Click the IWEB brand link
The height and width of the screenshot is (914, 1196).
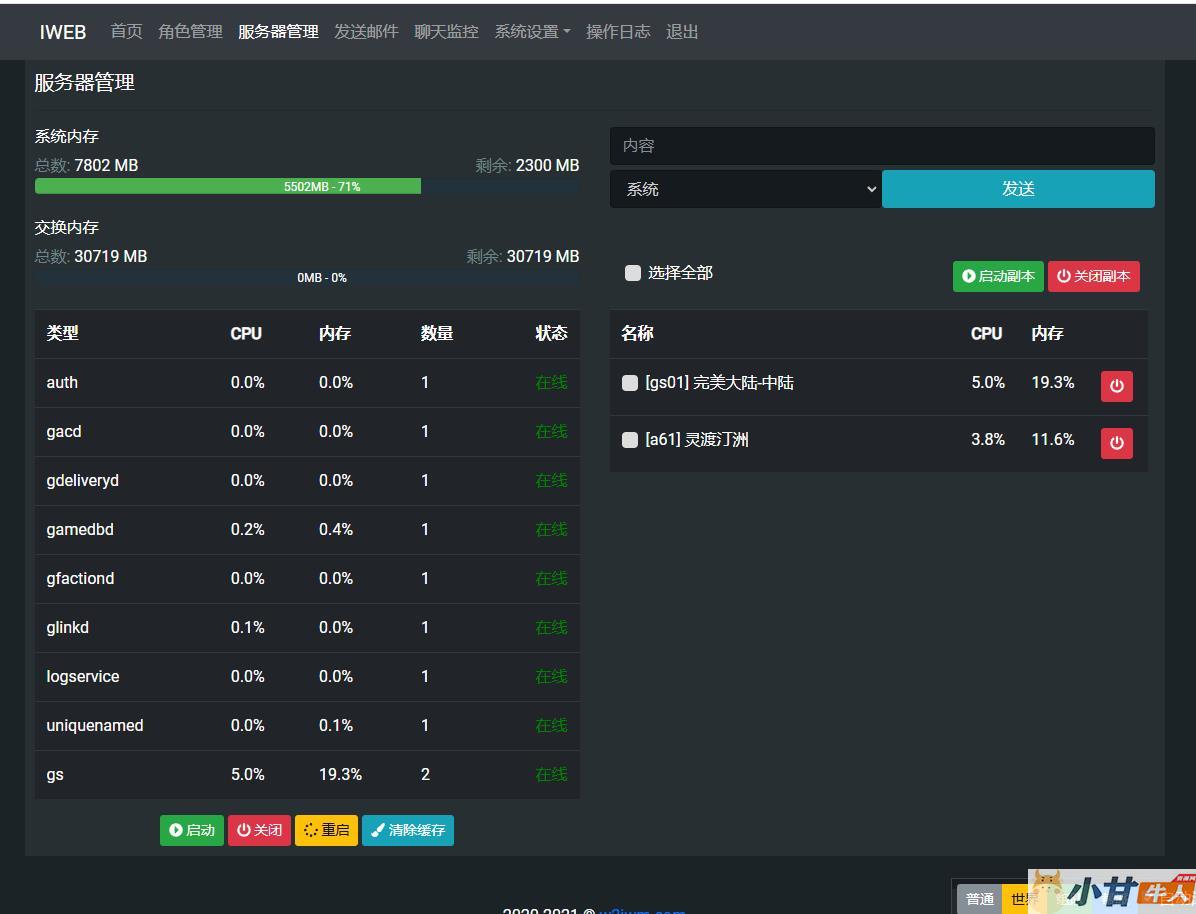point(63,32)
